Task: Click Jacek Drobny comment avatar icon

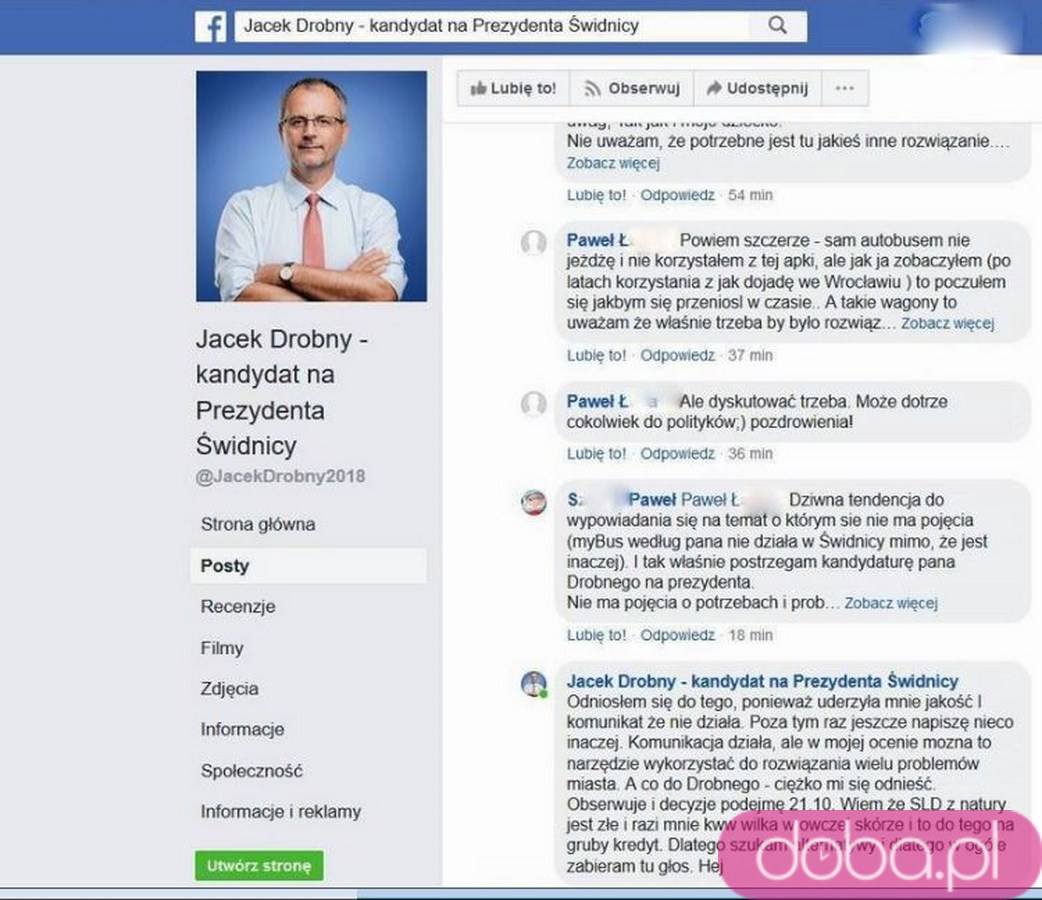Action: coord(534,683)
